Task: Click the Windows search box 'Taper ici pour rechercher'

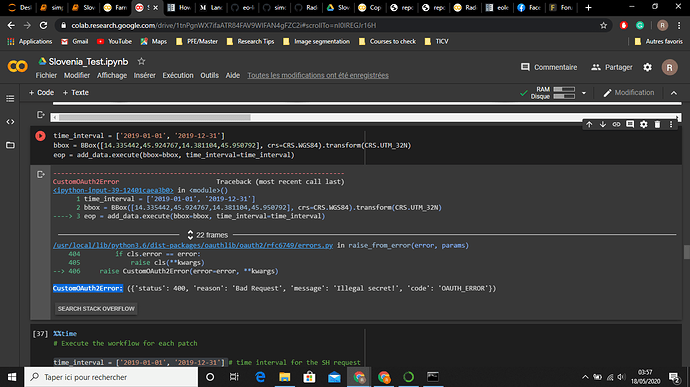Action: pos(111,377)
